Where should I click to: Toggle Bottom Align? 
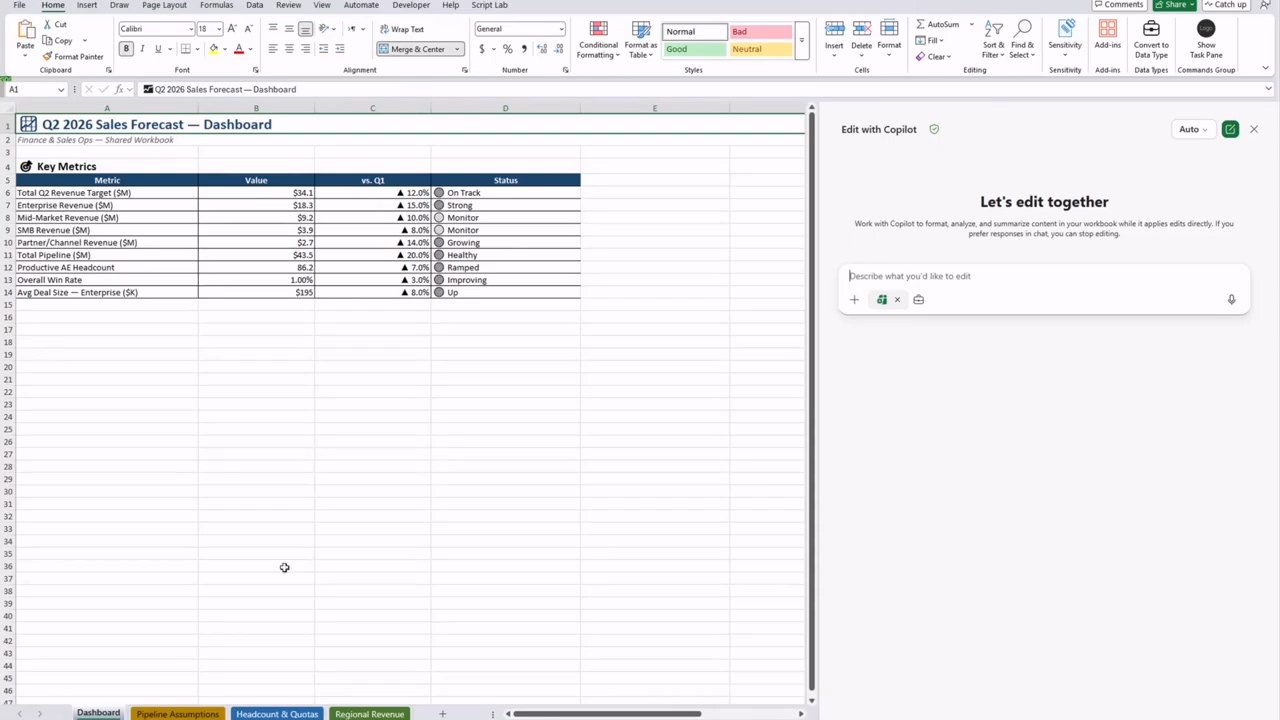[x=305, y=28]
